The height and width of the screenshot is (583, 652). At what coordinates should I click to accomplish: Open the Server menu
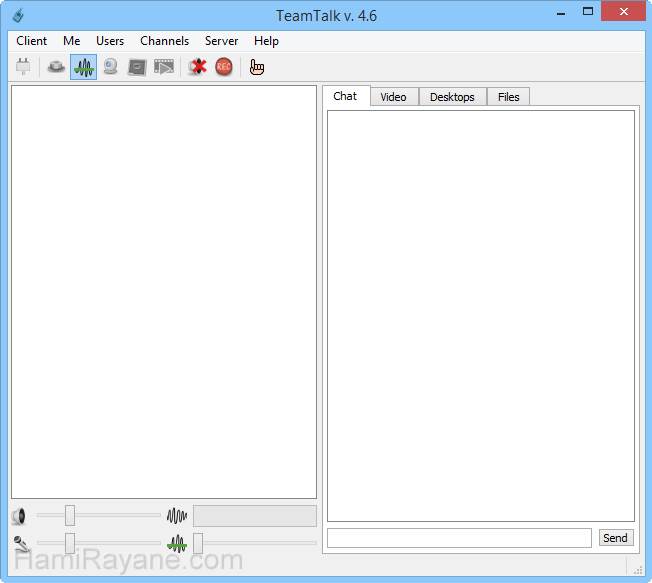click(x=222, y=41)
